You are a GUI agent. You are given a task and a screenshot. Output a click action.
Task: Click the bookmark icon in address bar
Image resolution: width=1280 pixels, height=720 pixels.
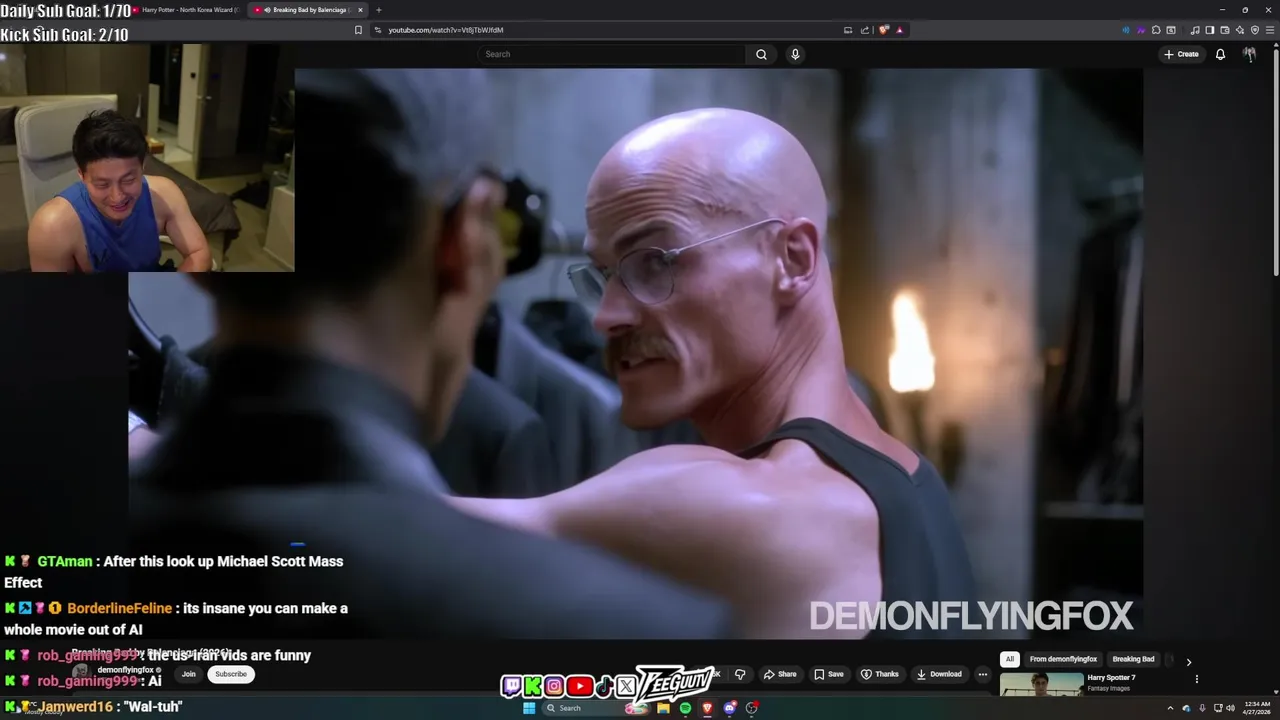click(x=358, y=30)
